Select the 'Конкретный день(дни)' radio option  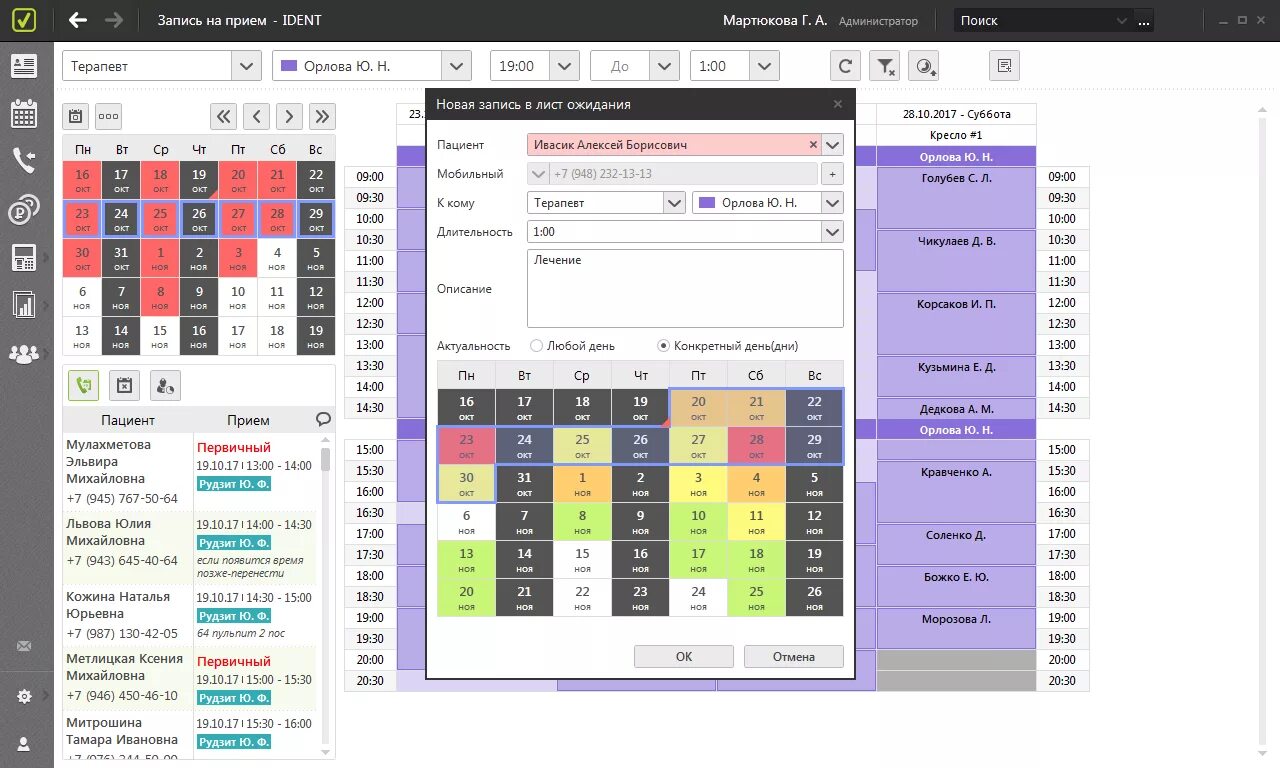click(663, 346)
